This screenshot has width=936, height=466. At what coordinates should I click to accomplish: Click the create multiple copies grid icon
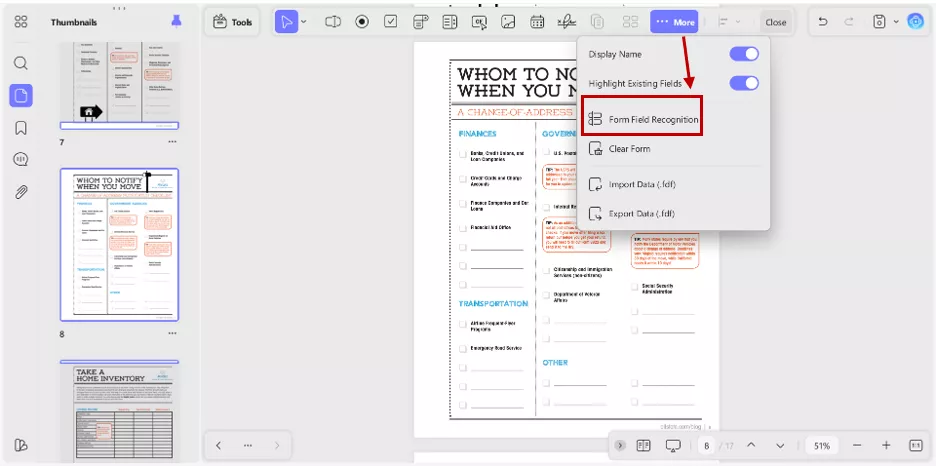630,22
